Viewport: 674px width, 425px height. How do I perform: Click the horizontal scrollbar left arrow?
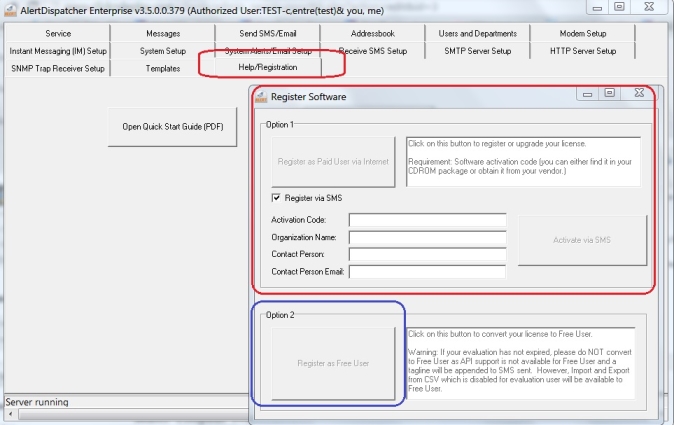tap(11, 415)
